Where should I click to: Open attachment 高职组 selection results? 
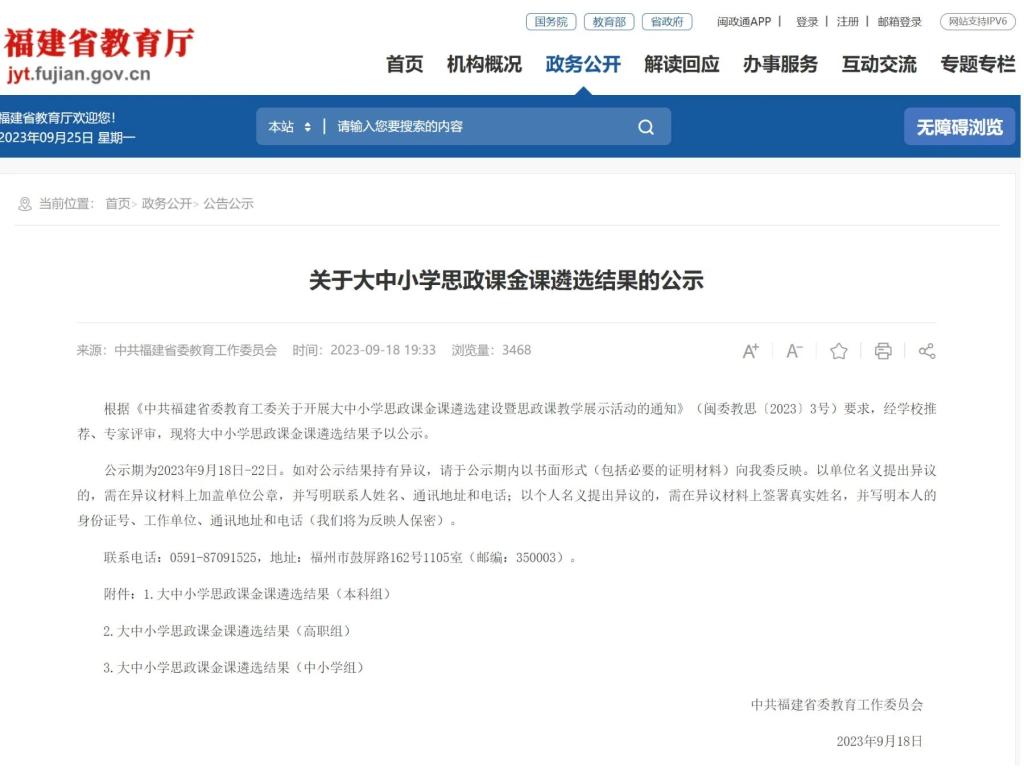click(x=227, y=631)
